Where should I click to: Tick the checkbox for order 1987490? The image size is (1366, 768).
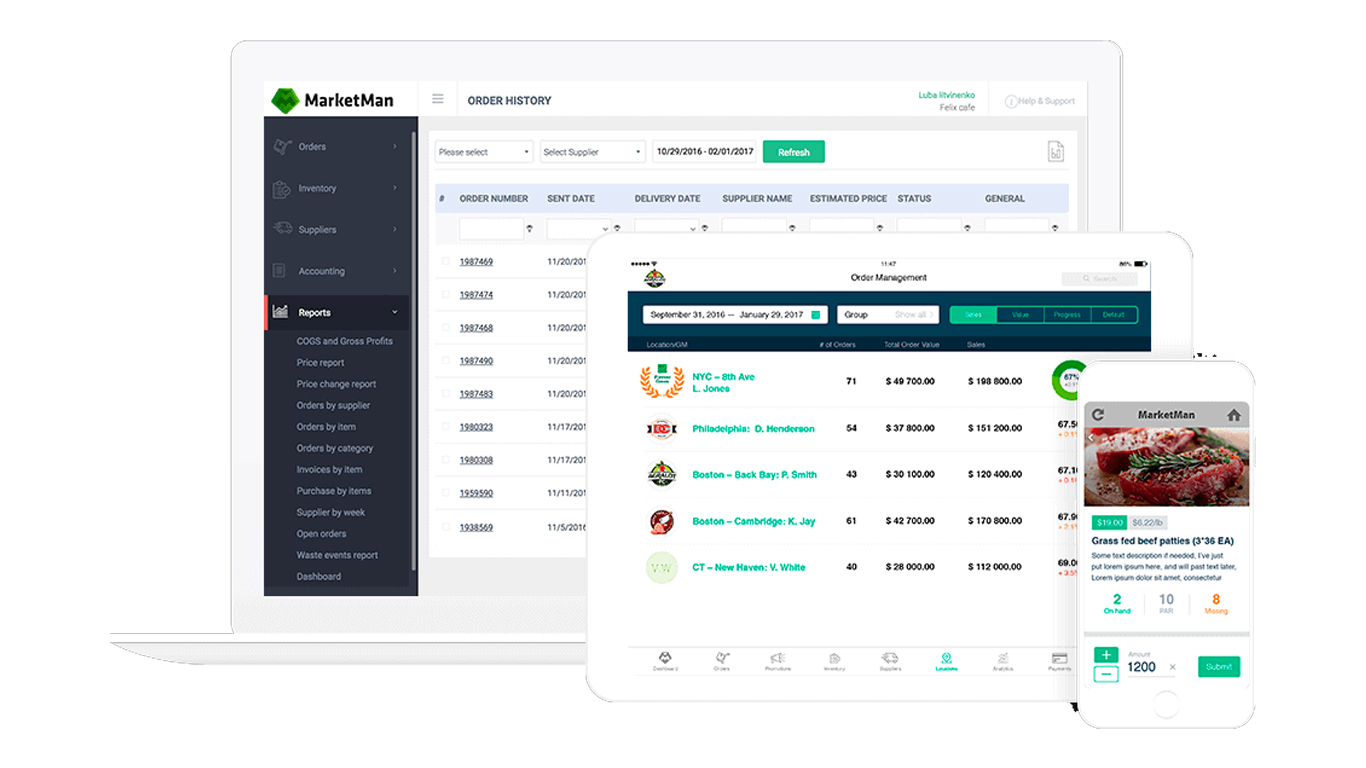pos(446,360)
